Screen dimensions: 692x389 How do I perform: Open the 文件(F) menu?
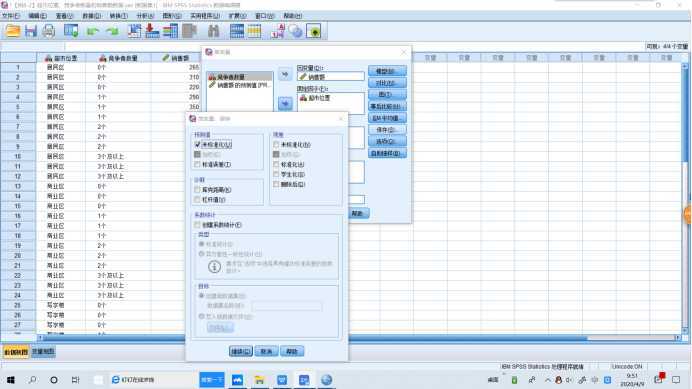point(11,16)
